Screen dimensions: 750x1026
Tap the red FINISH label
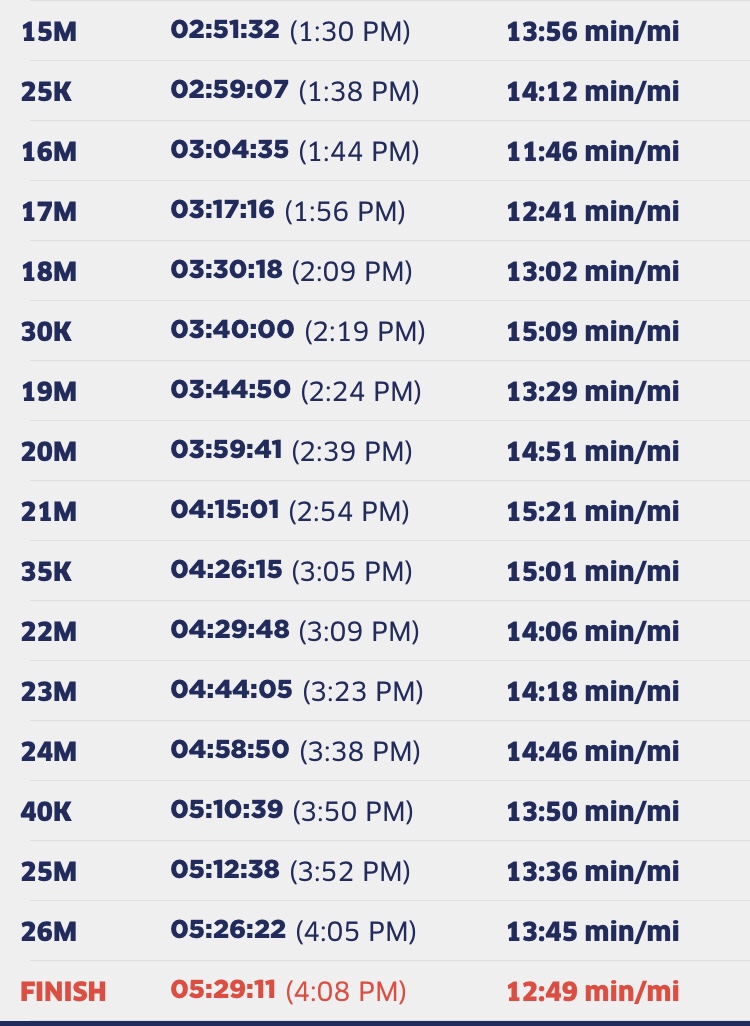63,991
